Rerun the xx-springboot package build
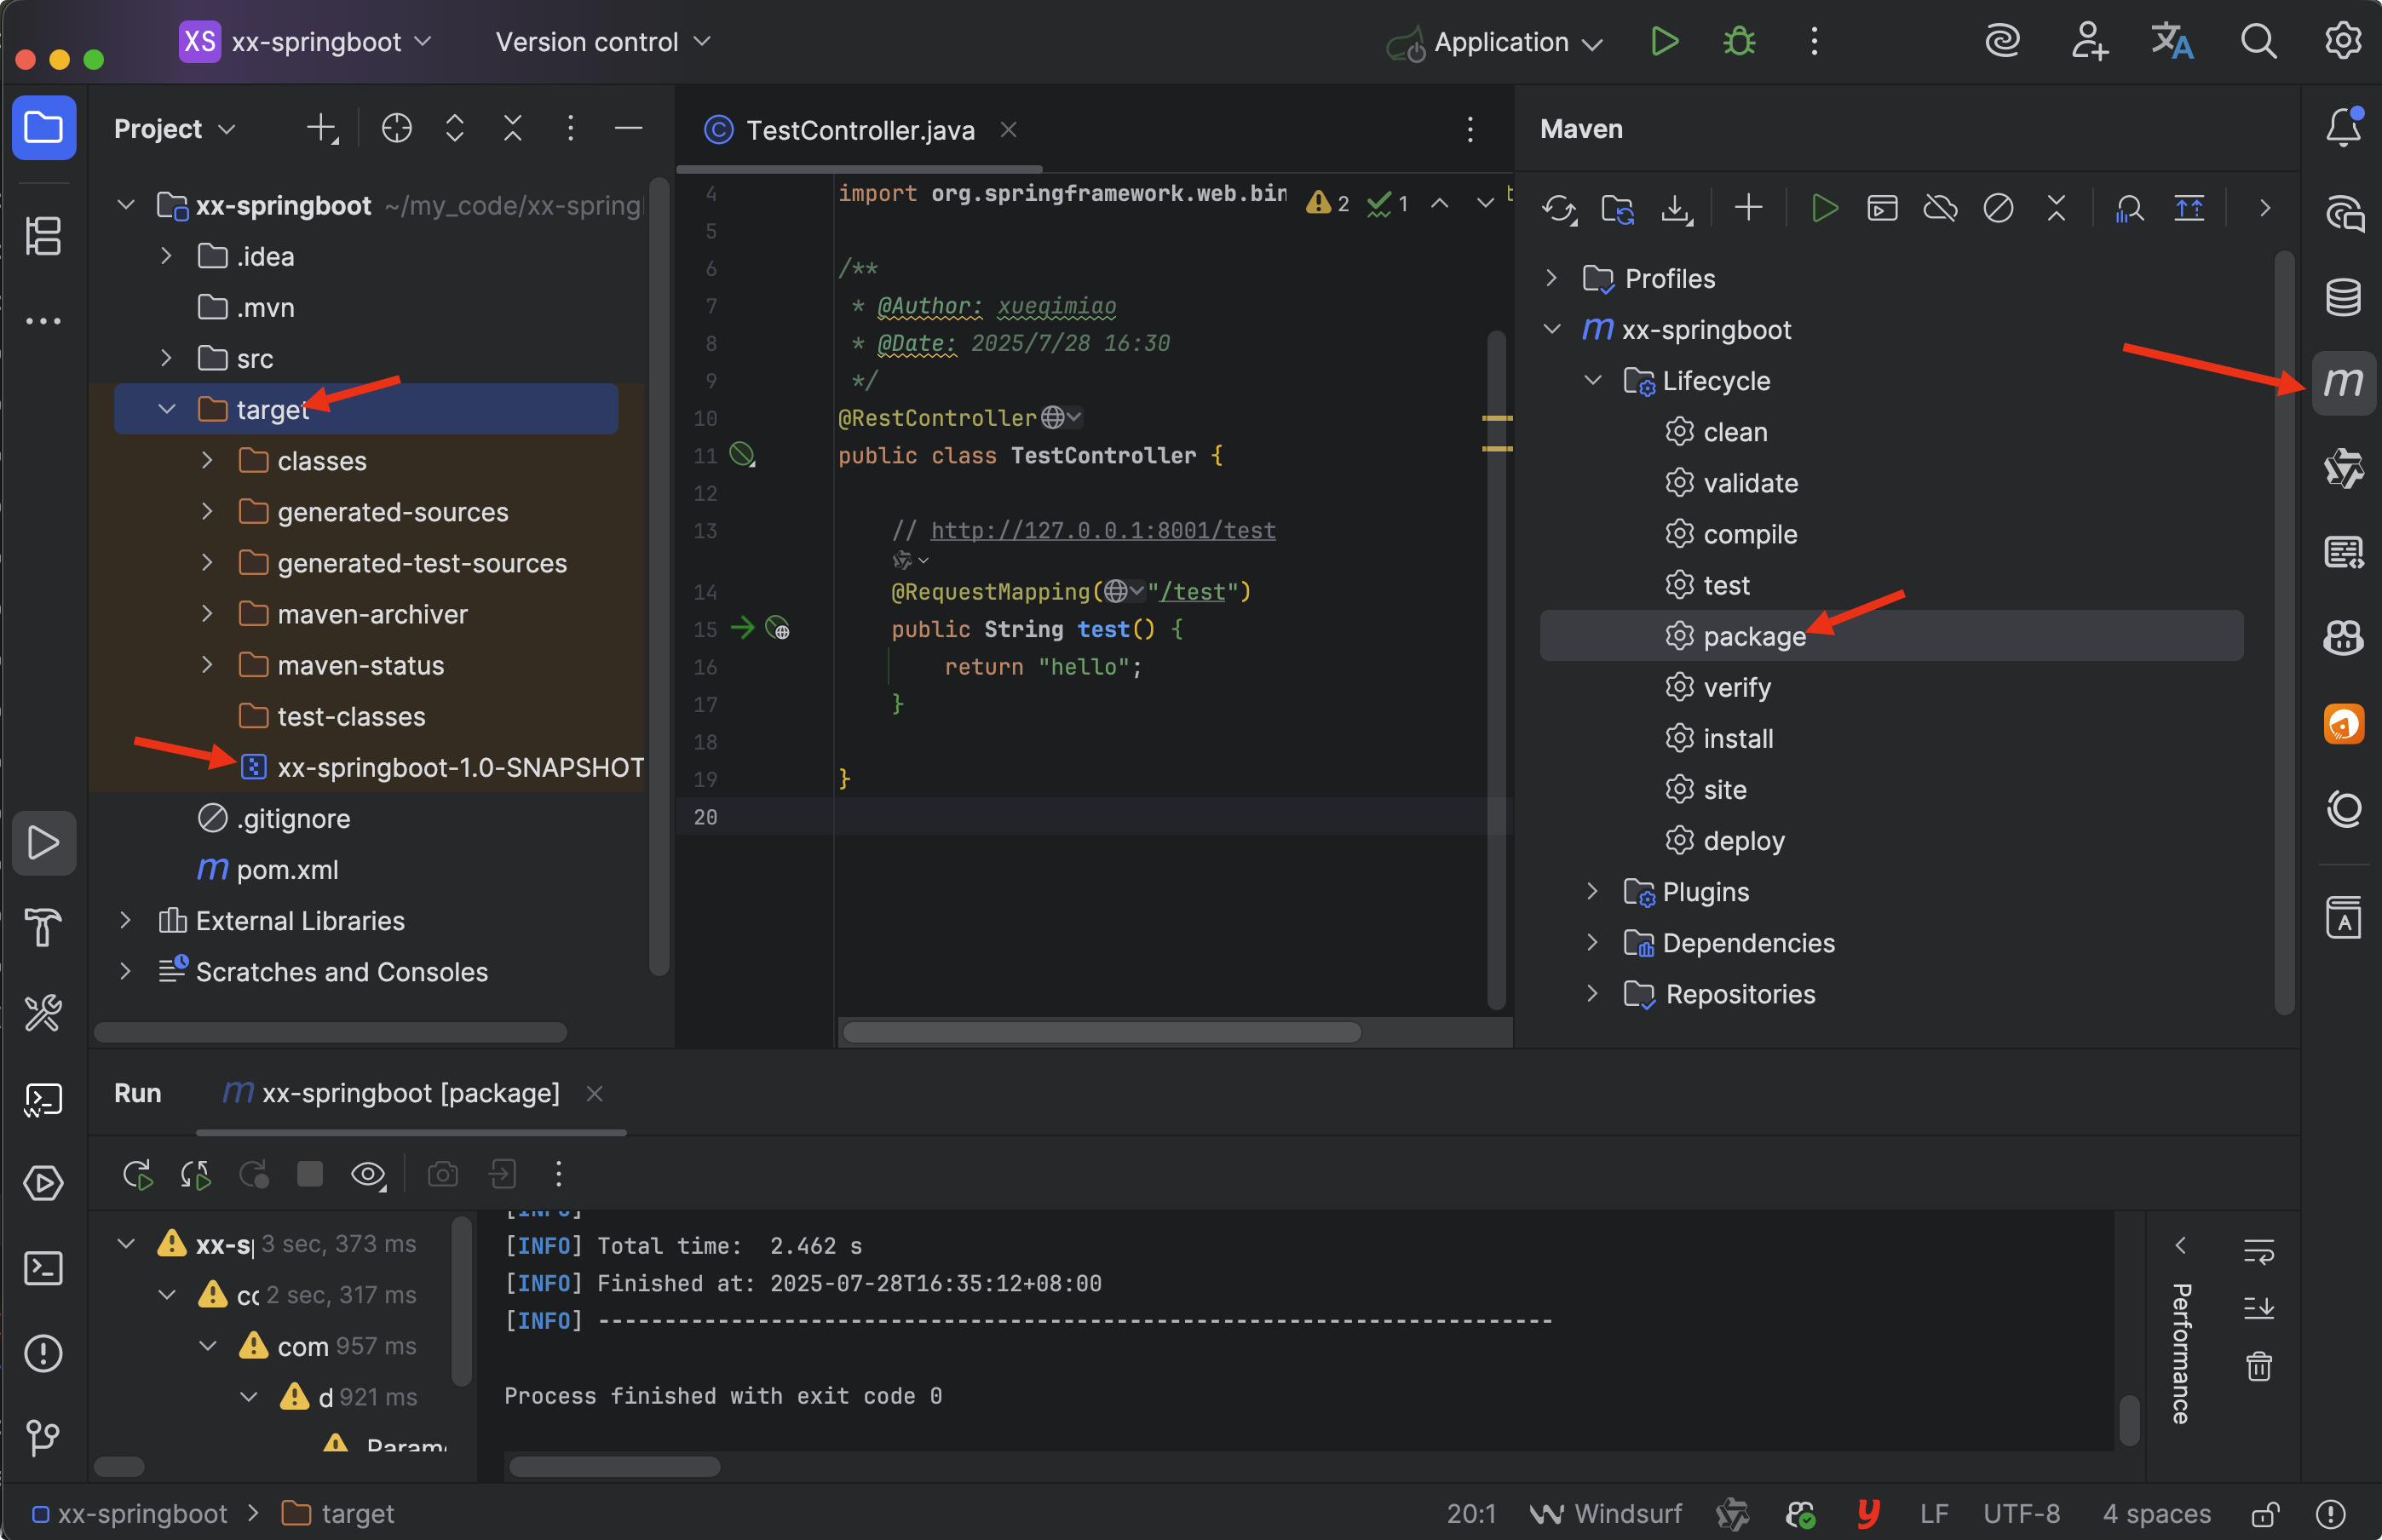The image size is (2382, 1540). tap(137, 1174)
